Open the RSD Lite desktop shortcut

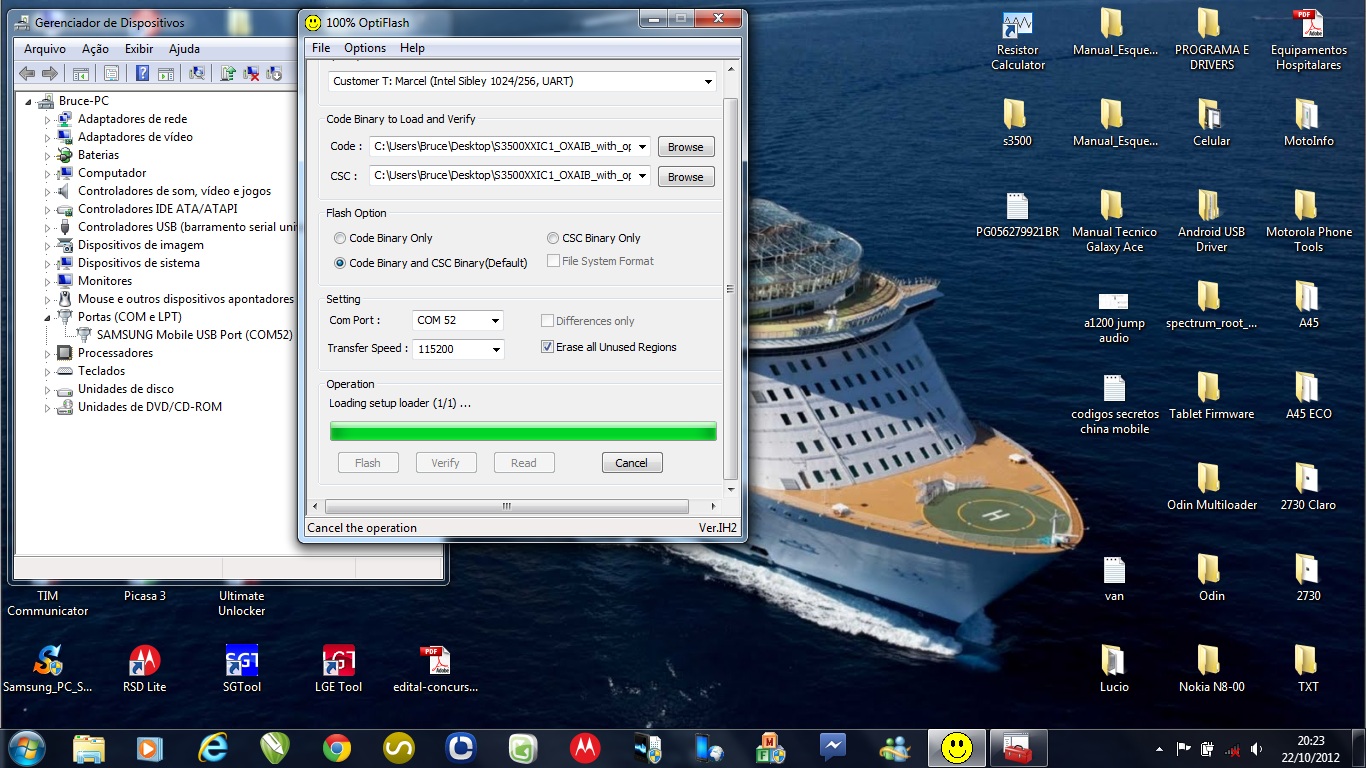click(144, 669)
